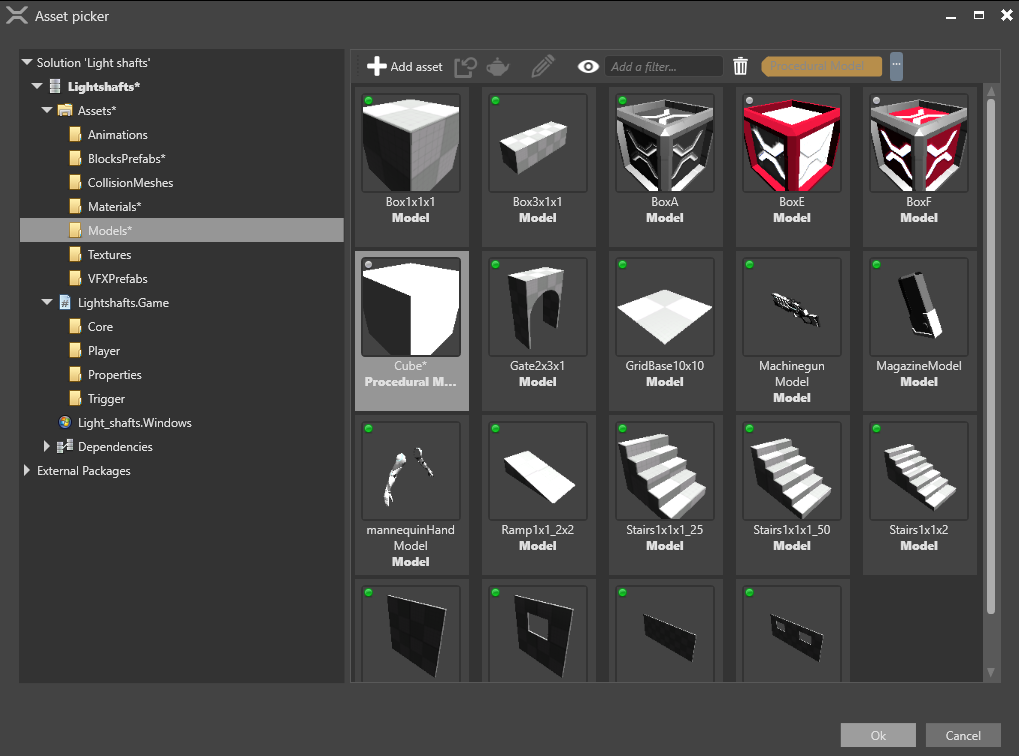
Task: Click the pencil edit asset icon
Action: click(542, 67)
